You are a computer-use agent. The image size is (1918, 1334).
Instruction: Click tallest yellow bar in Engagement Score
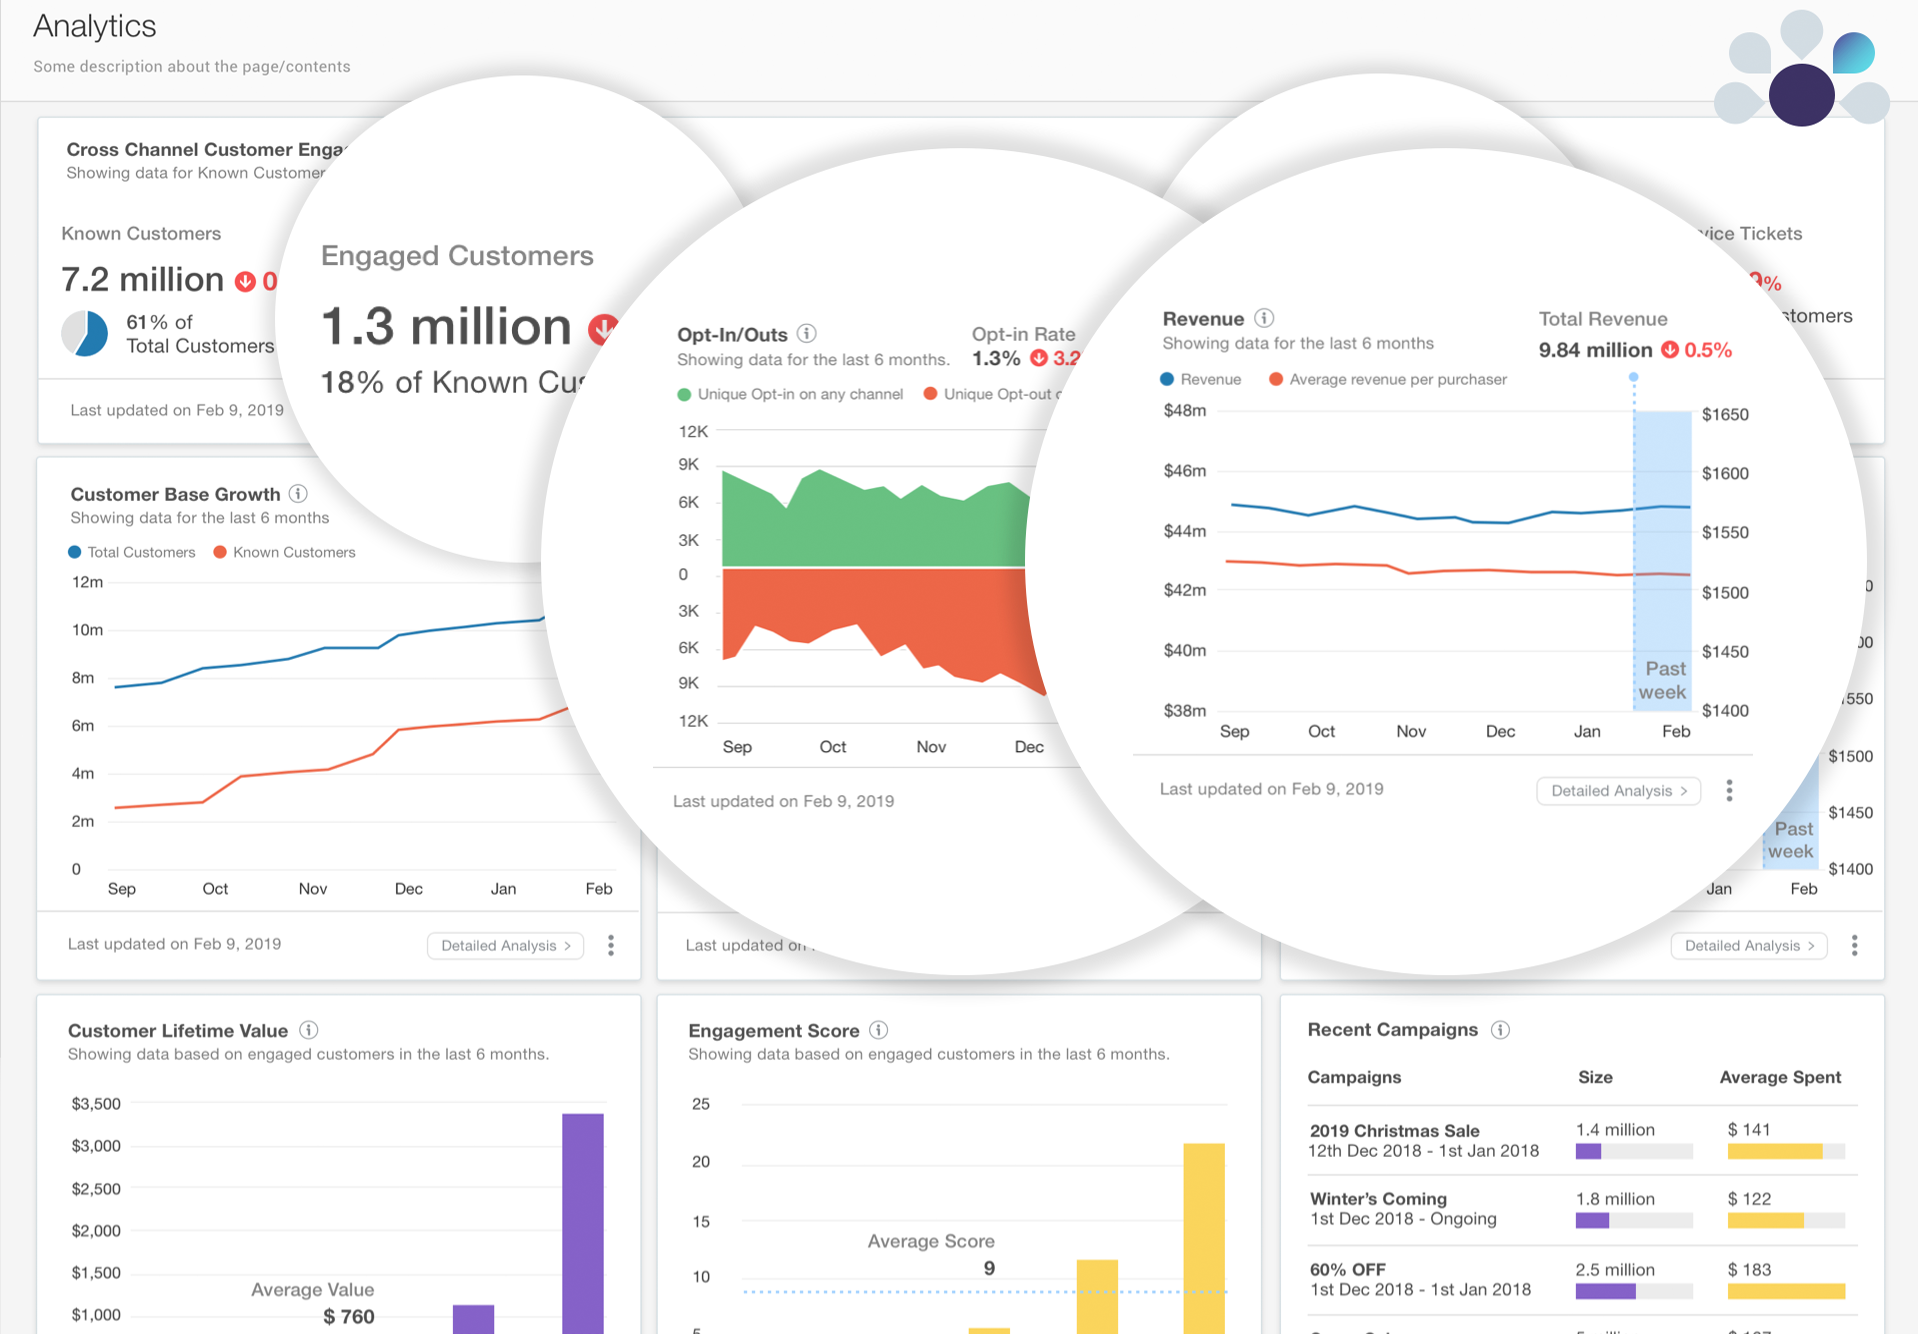coord(1204,1238)
